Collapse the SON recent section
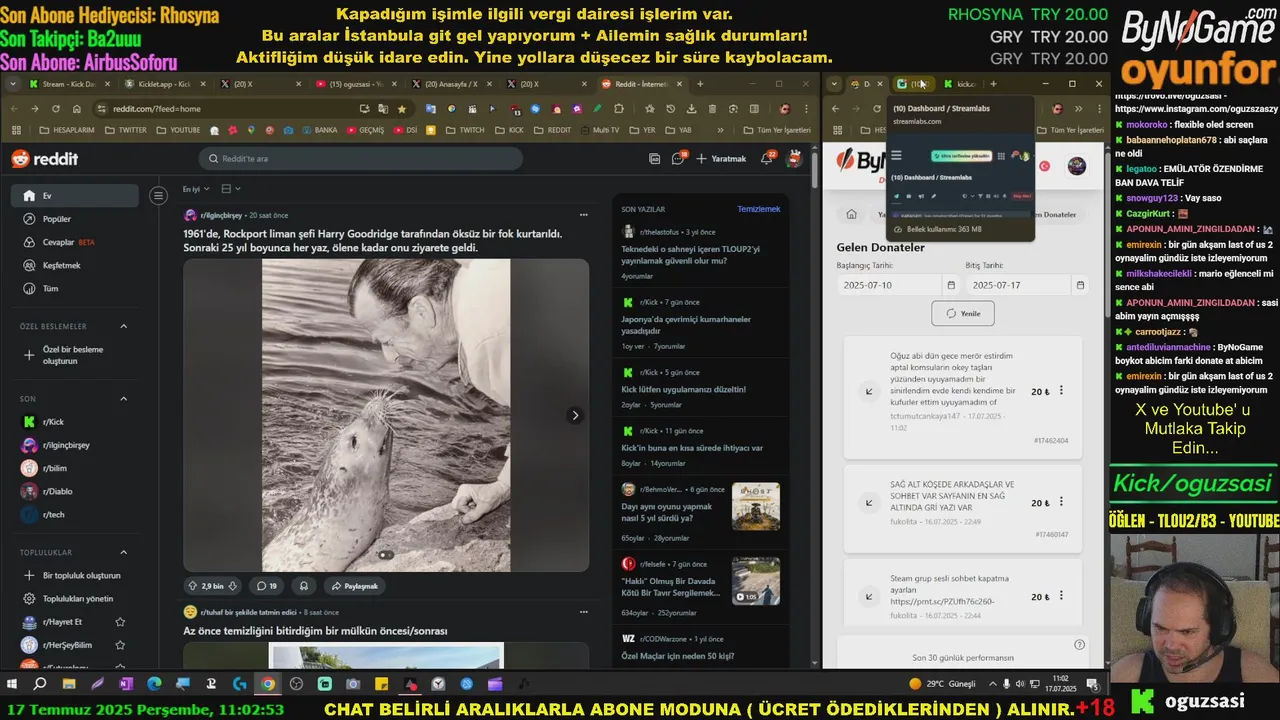The height and width of the screenshot is (720, 1280). (124, 399)
